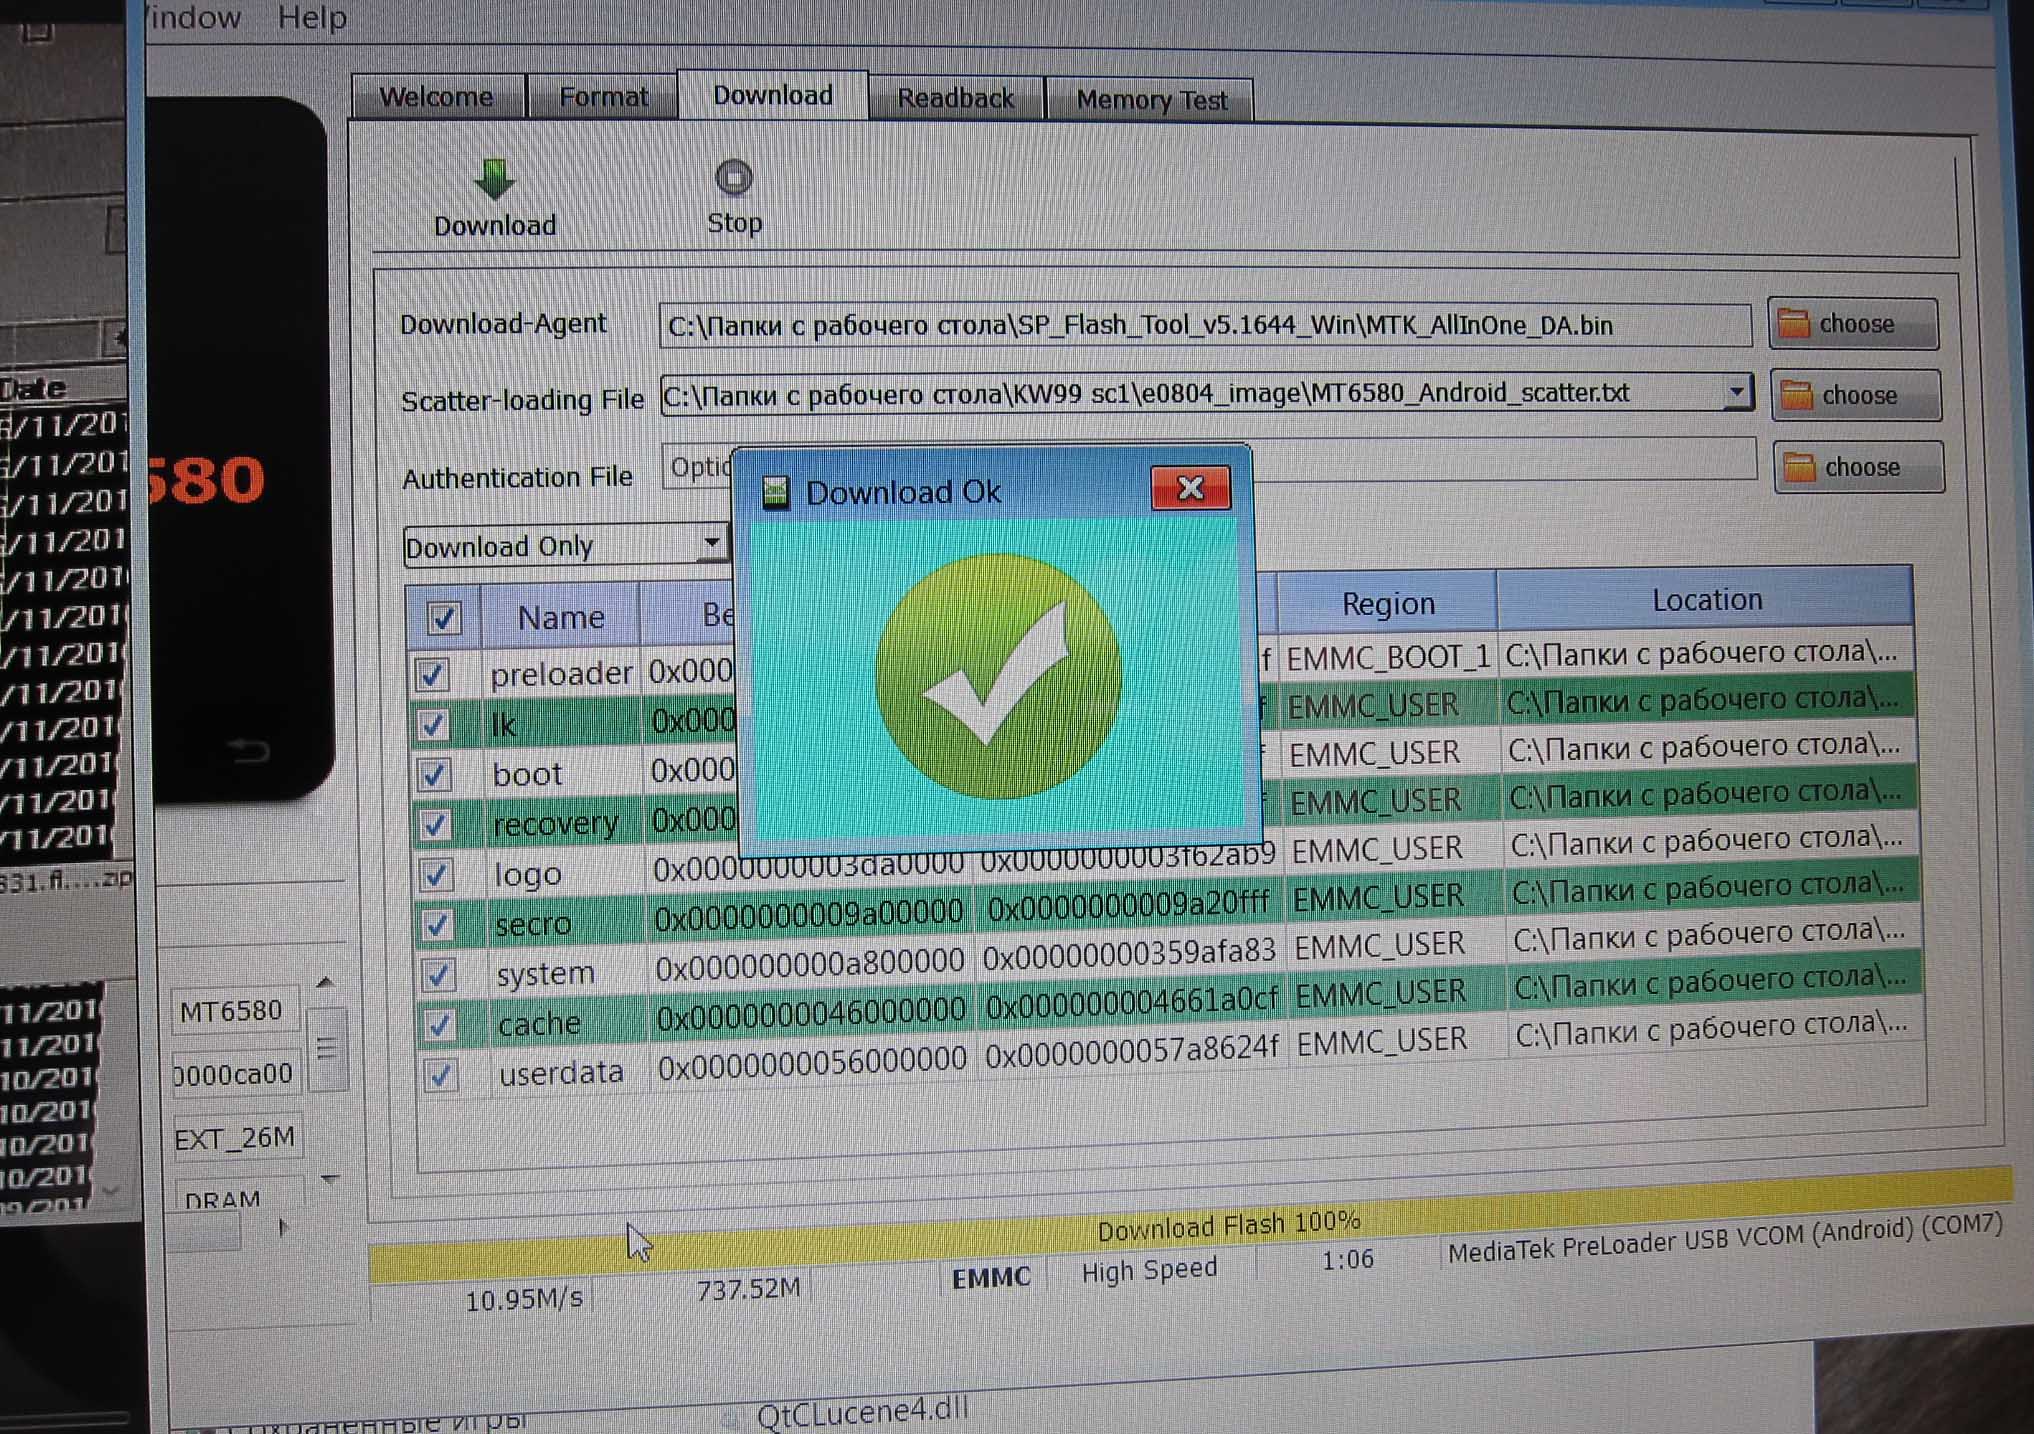Uncheck the userdata partition checkbox
The height and width of the screenshot is (1434, 2034).
(x=439, y=1075)
